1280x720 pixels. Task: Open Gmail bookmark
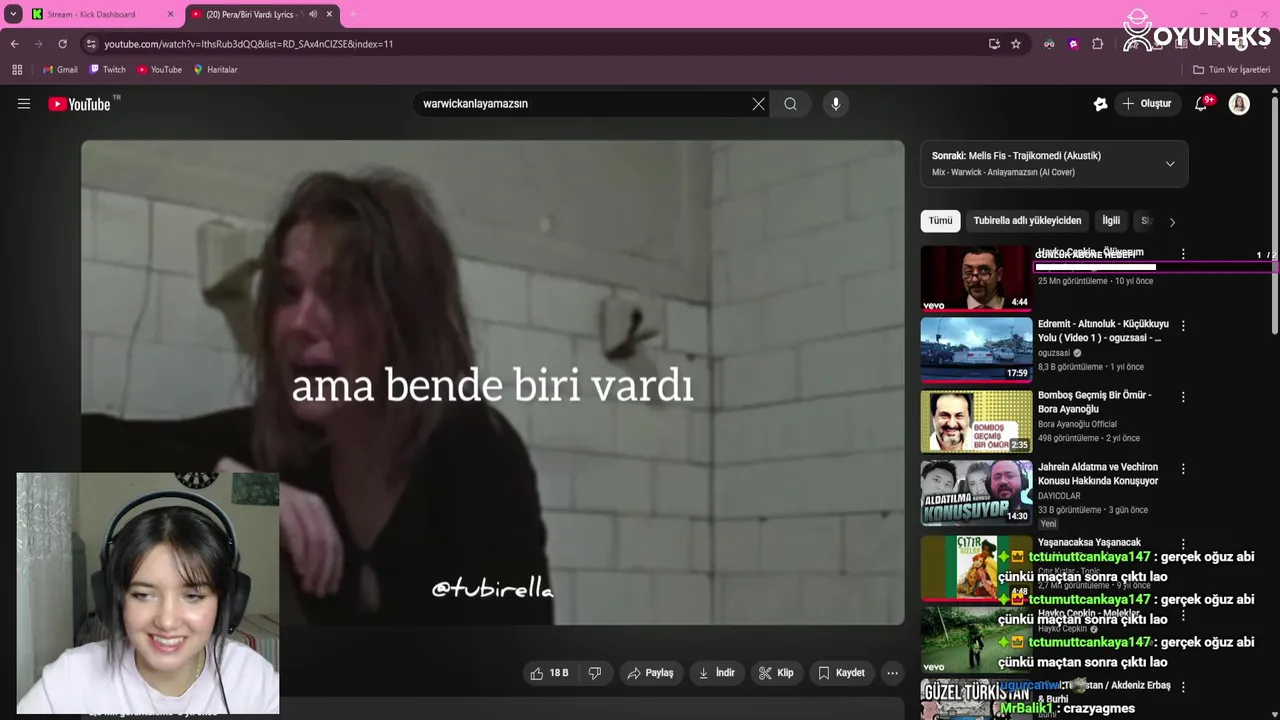pos(60,70)
